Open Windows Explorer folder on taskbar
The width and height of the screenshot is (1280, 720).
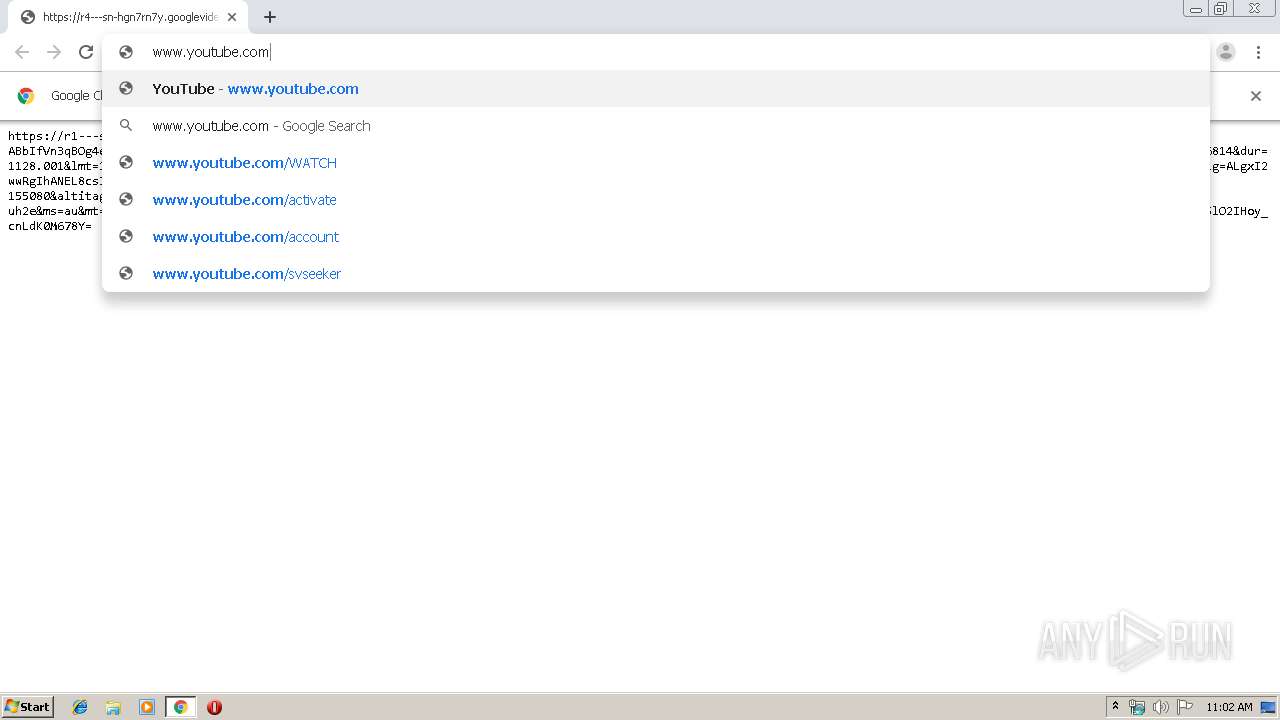coord(113,707)
